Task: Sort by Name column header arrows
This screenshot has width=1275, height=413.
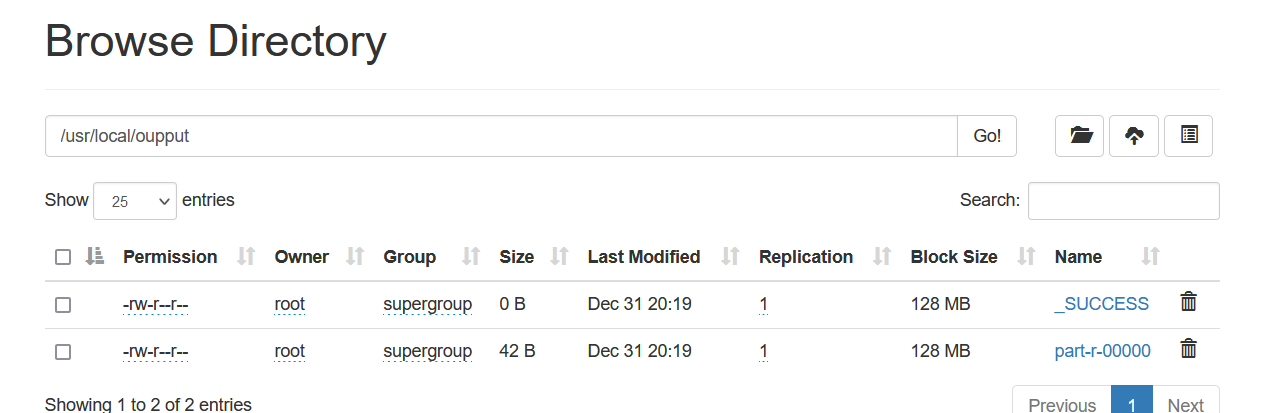Action: (1151, 257)
